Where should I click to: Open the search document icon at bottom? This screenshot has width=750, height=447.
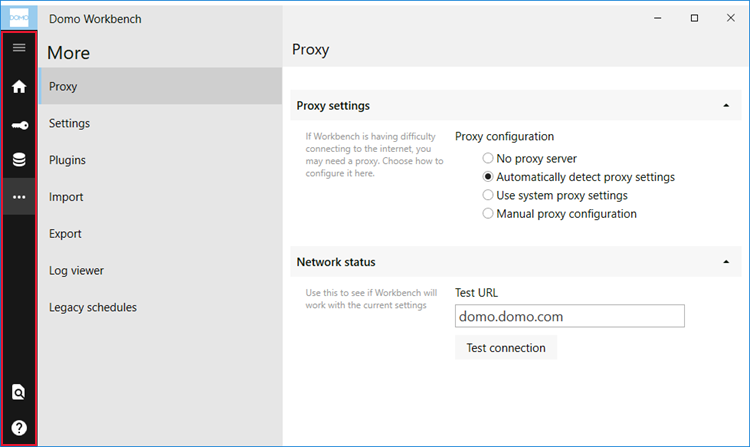click(x=19, y=392)
